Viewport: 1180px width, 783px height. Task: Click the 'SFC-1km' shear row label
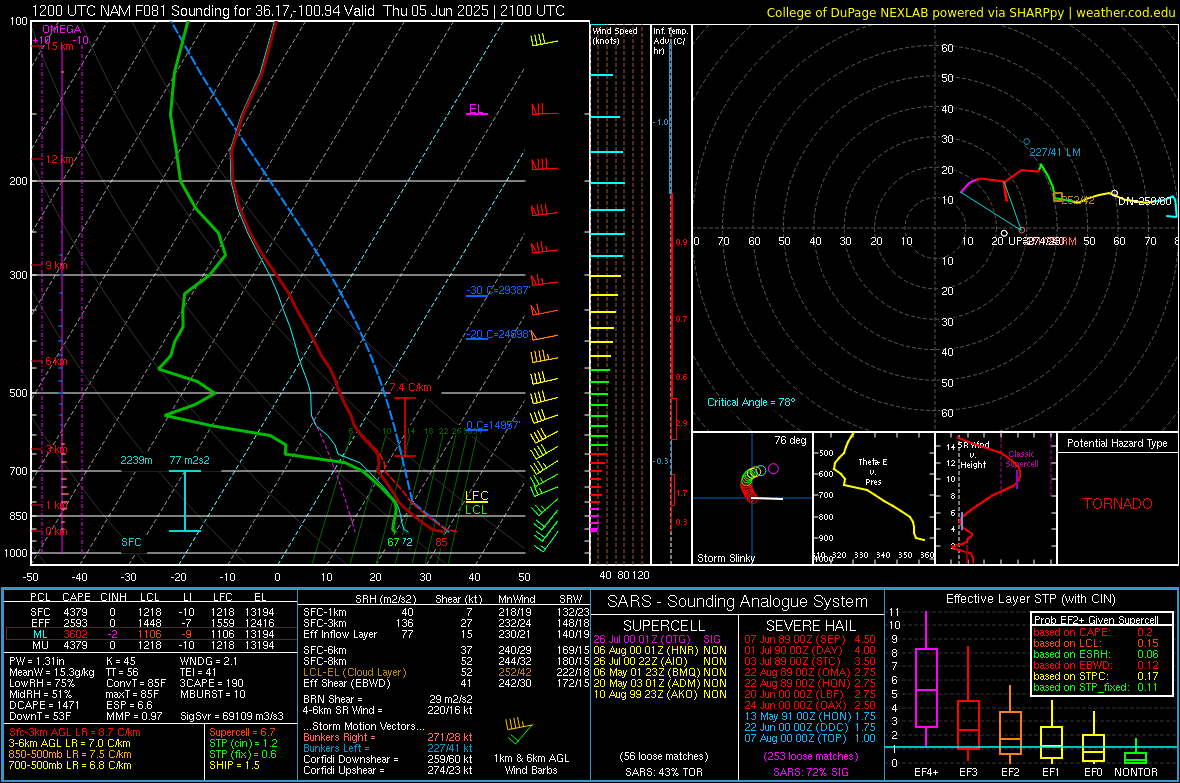point(325,612)
